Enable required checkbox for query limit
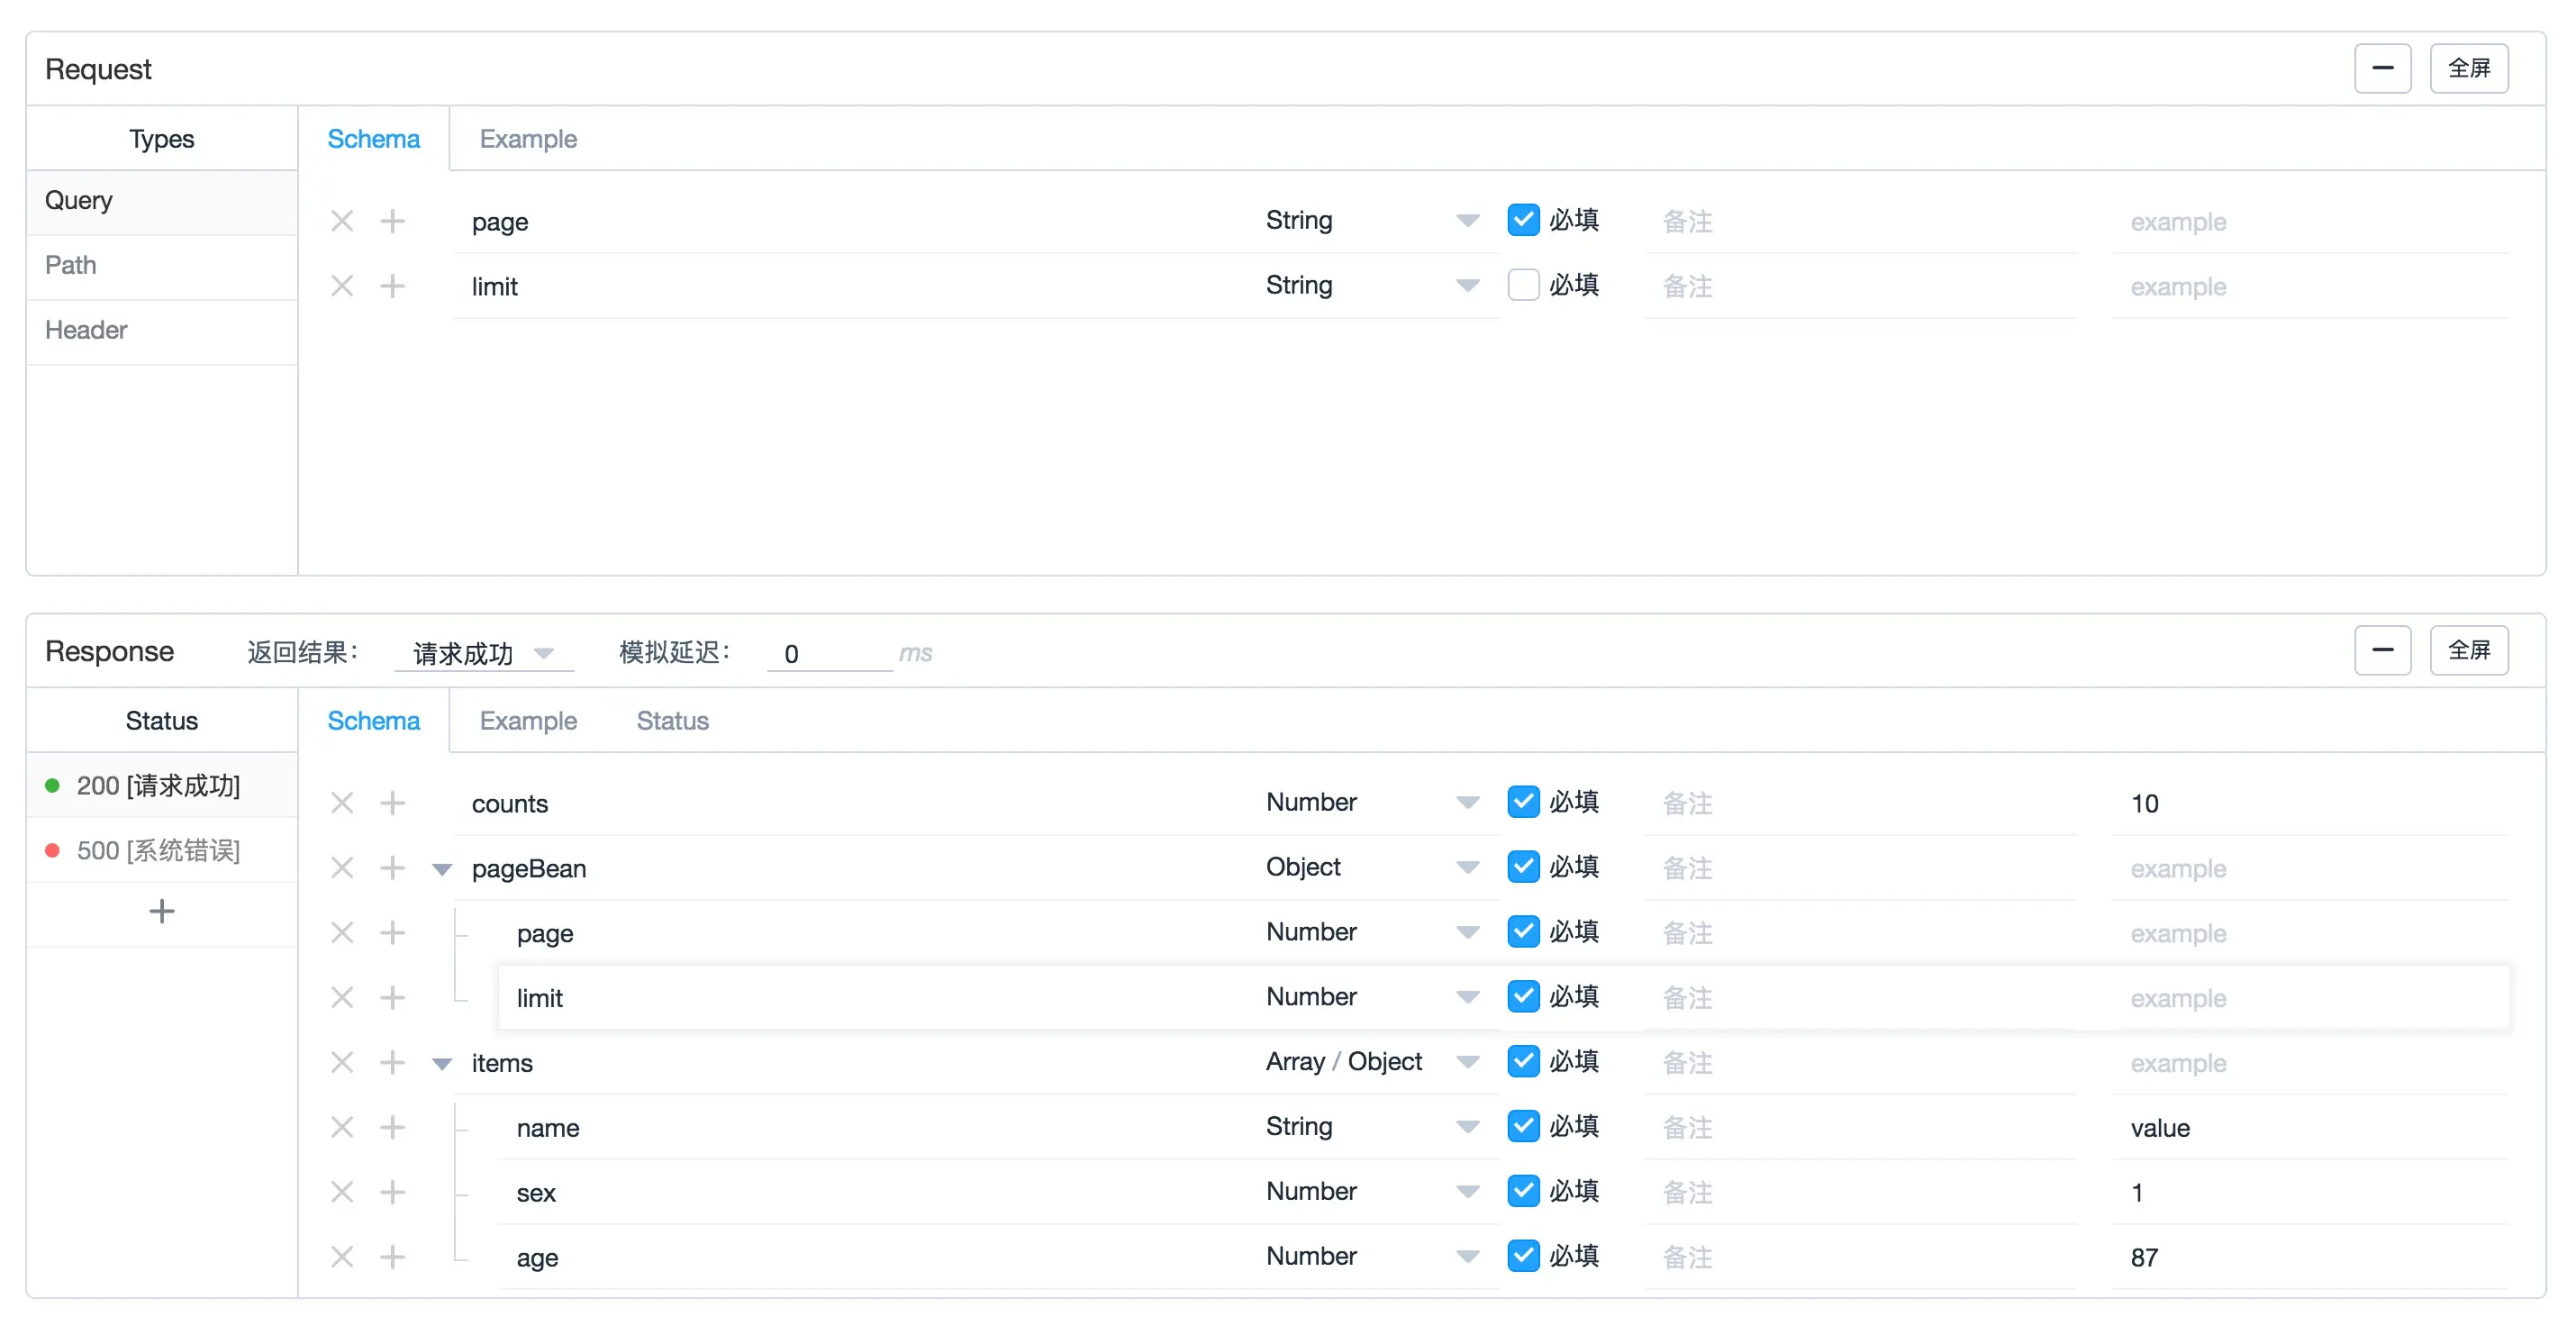 click(x=1522, y=285)
